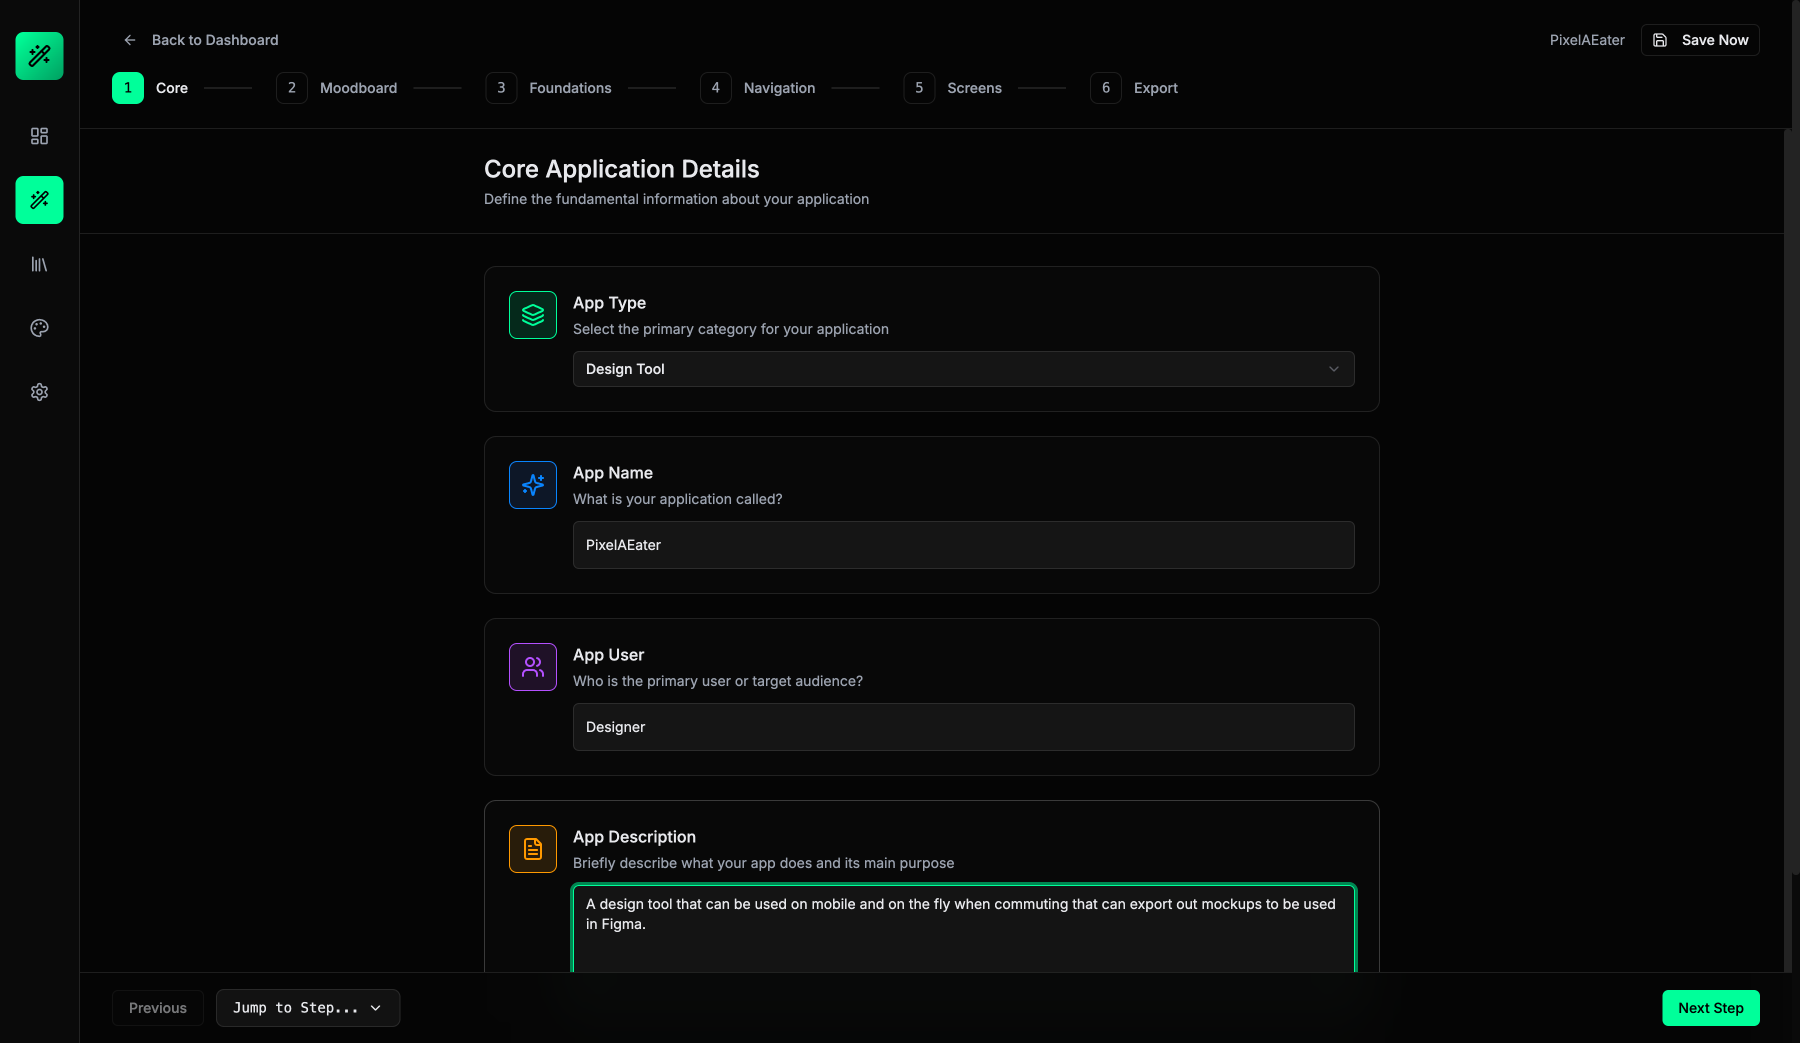This screenshot has width=1800, height=1043.
Task: Click the text 'What is your application called?'
Action: (x=678, y=499)
